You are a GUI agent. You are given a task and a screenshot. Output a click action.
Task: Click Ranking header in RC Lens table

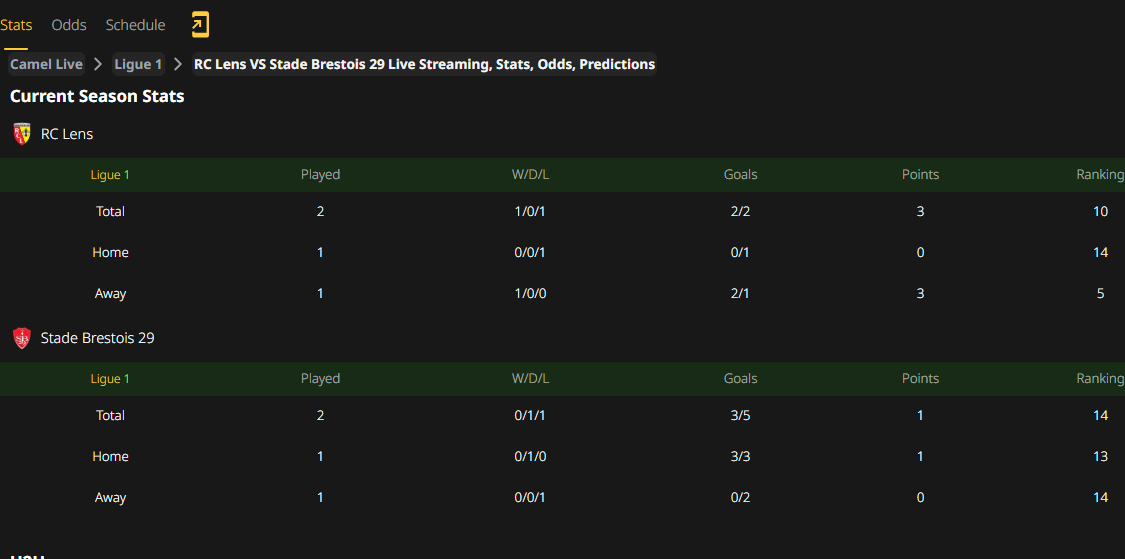[x=1100, y=174]
